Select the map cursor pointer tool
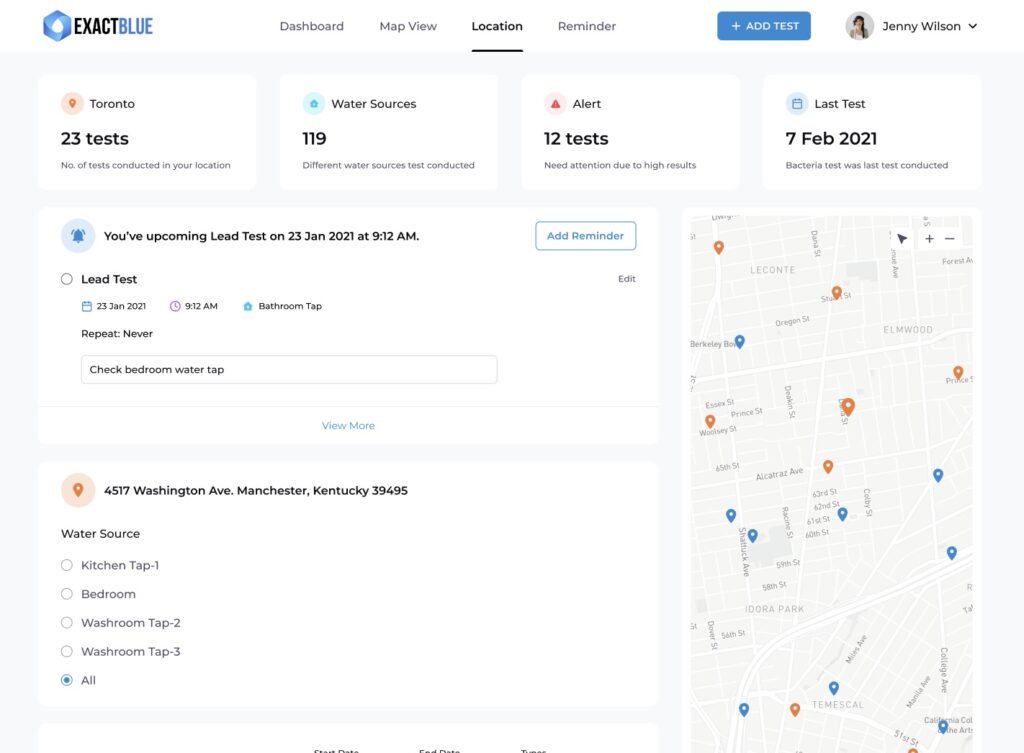The width and height of the screenshot is (1024, 753). click(x=903, y=239)
